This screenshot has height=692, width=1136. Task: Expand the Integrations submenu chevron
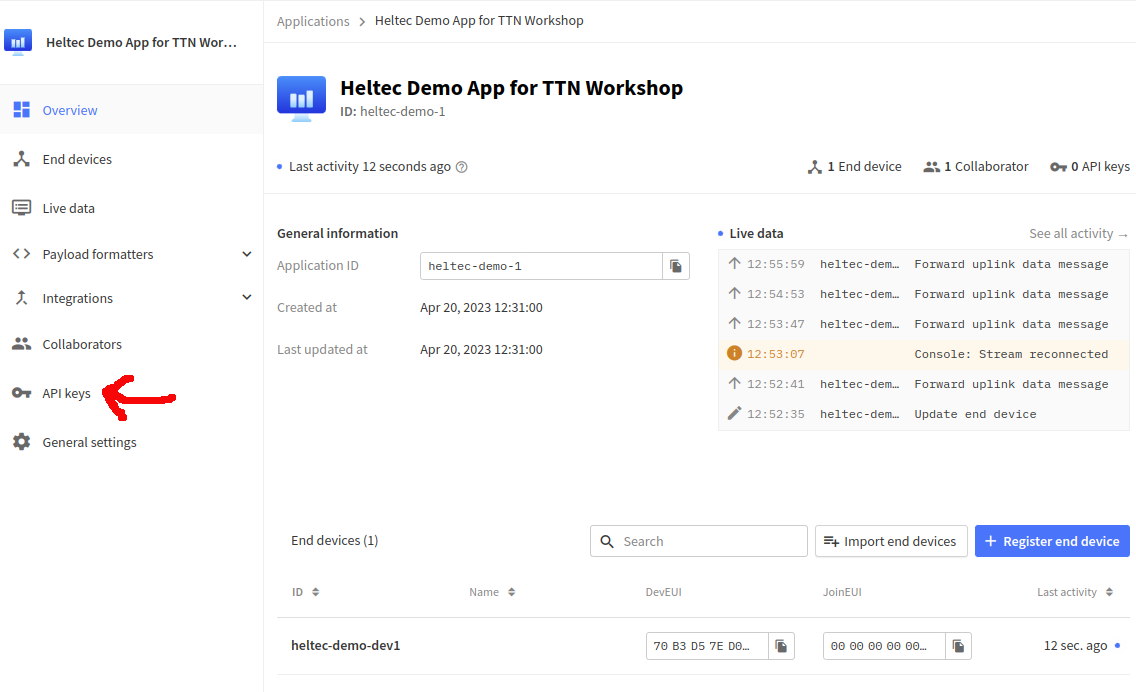click(x=247, y=297)
